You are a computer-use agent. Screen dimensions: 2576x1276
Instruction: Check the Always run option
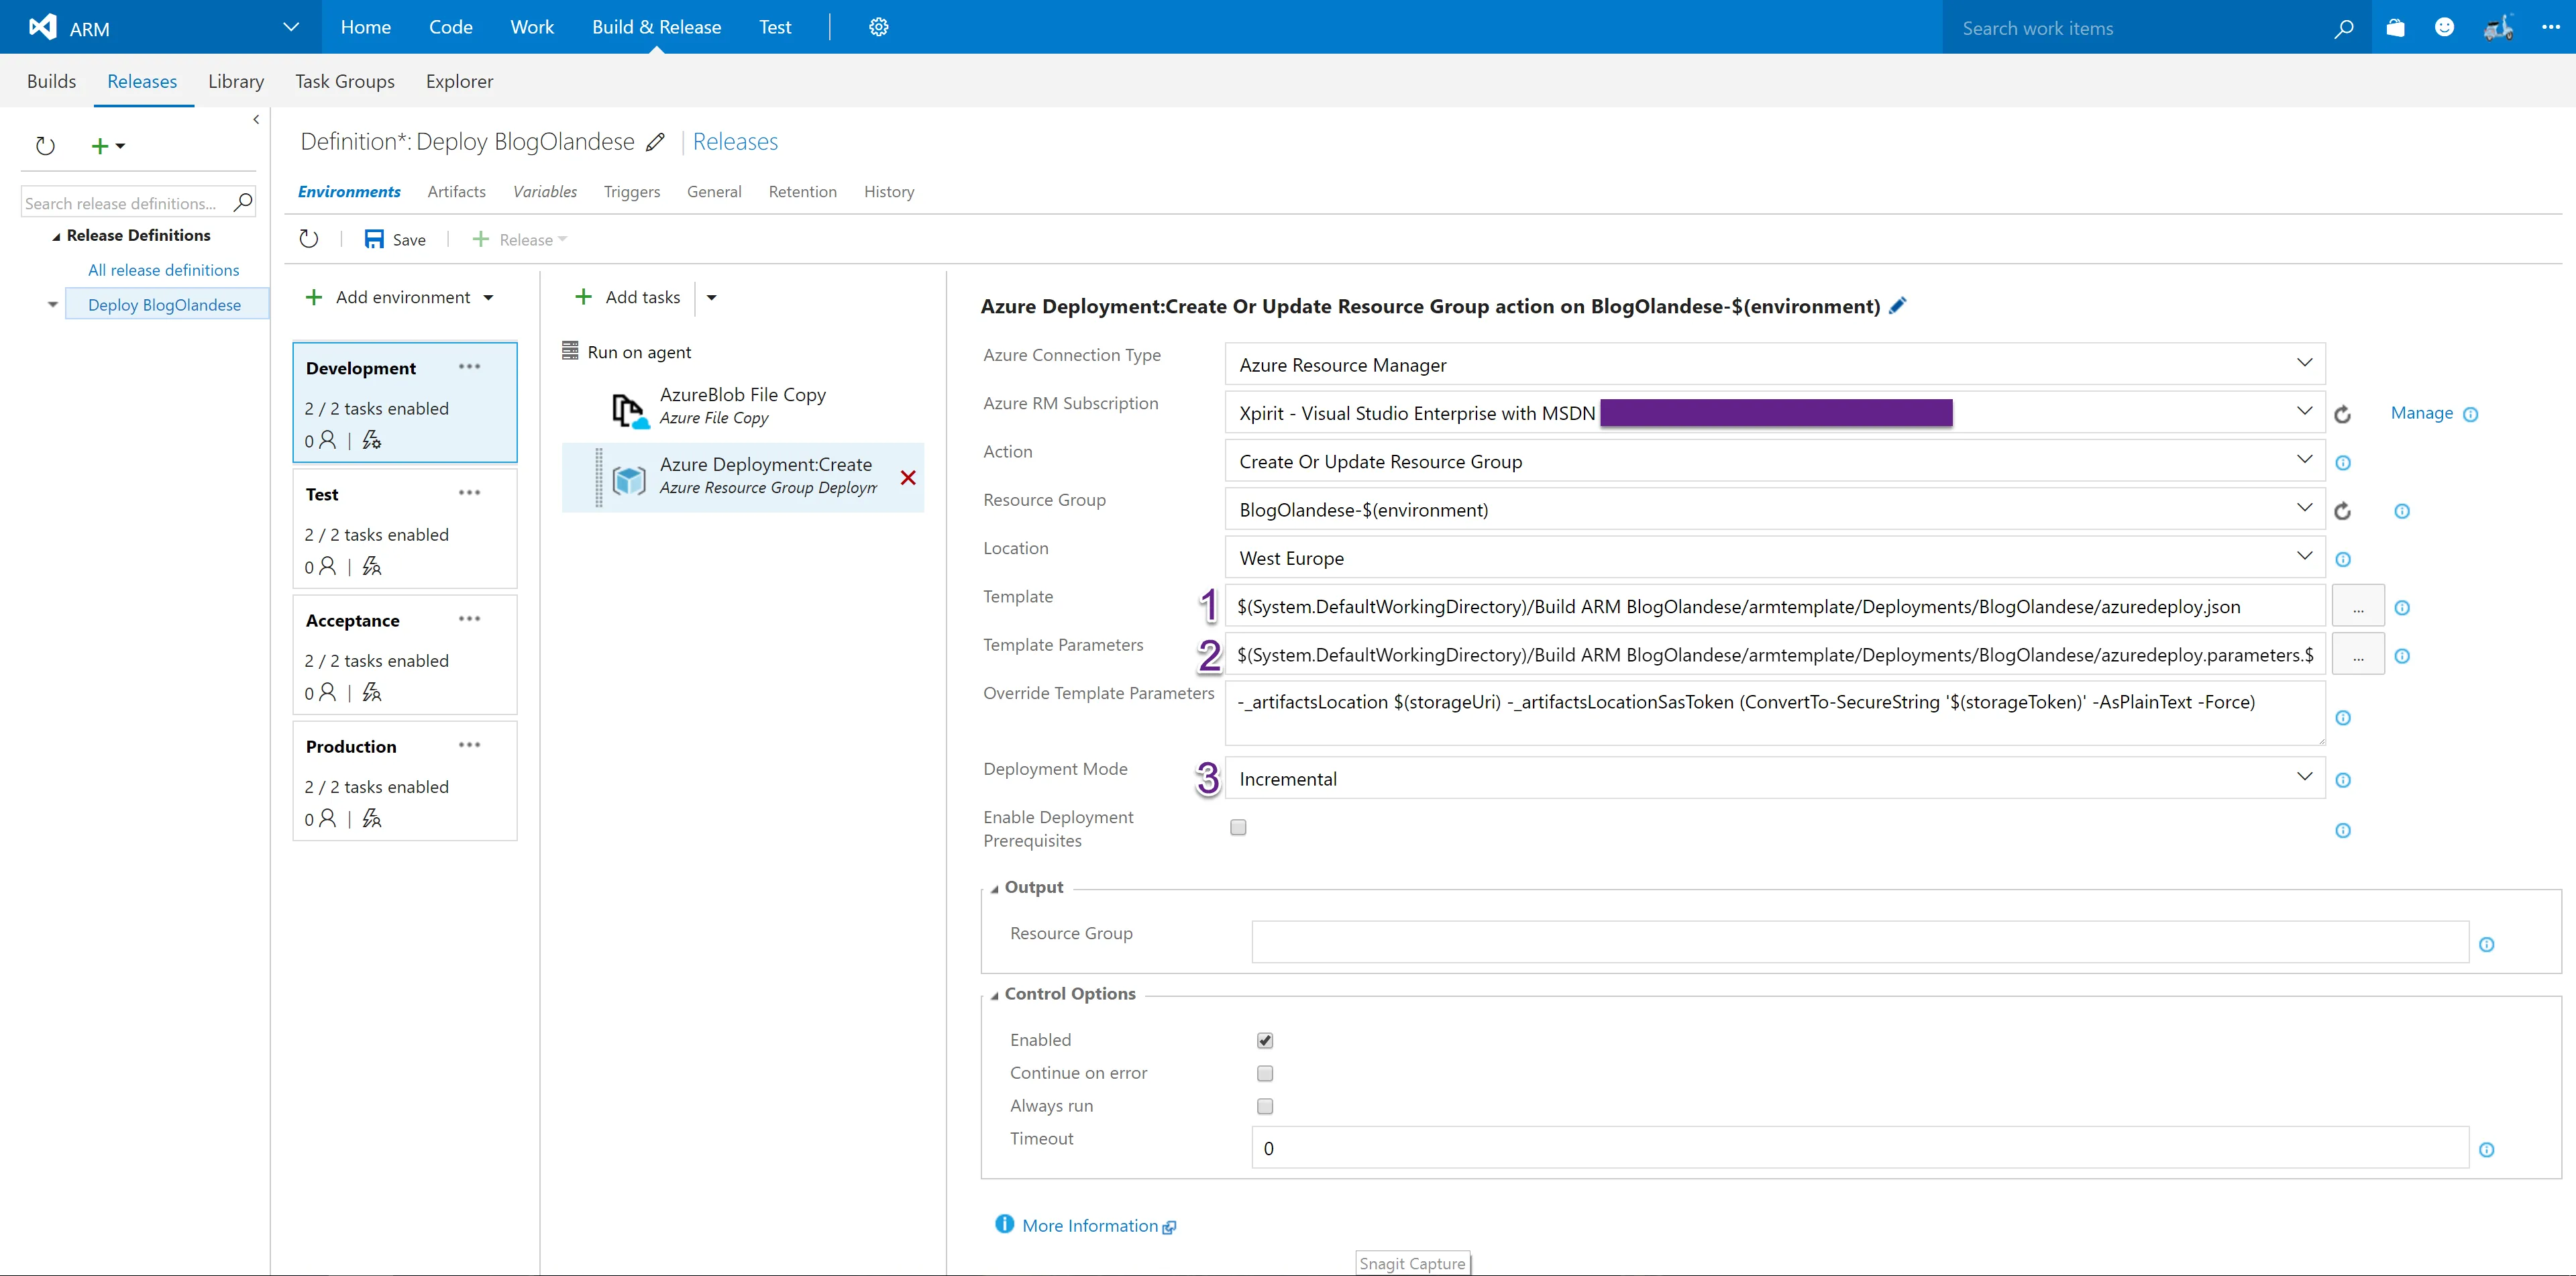click(1265, 1106)
